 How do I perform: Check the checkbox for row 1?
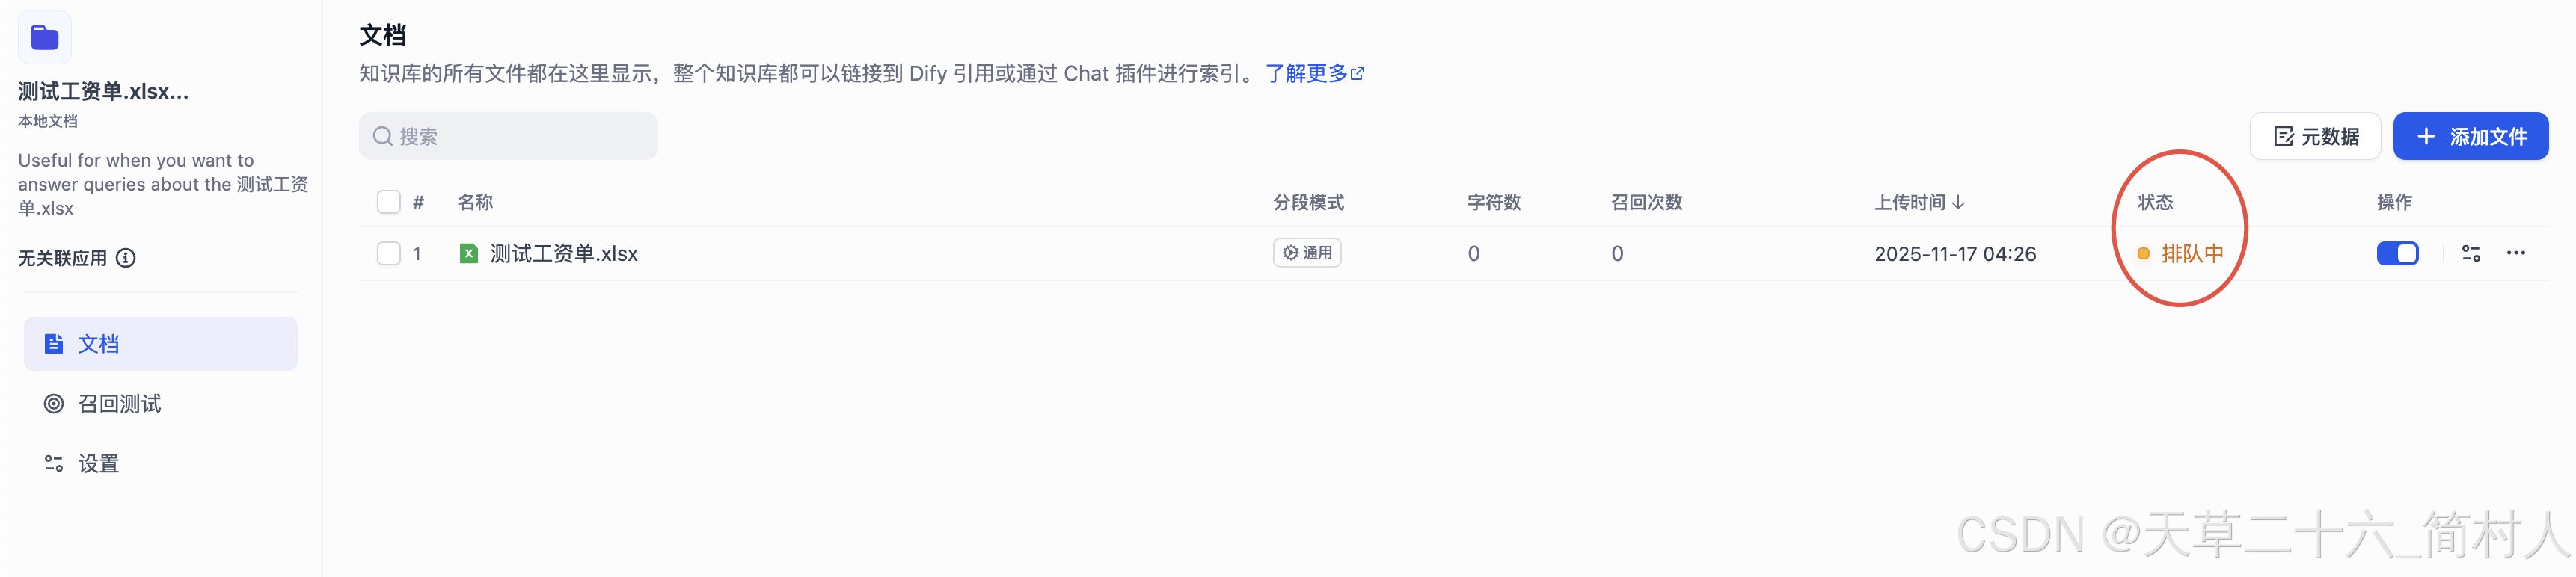click(388, 253)
